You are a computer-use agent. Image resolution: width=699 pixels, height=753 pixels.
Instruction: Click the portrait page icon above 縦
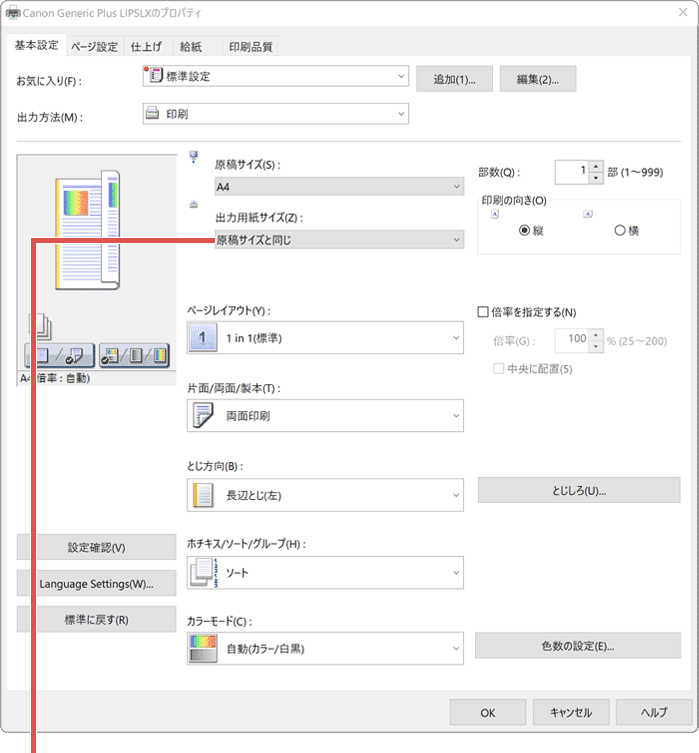[495, 214]
